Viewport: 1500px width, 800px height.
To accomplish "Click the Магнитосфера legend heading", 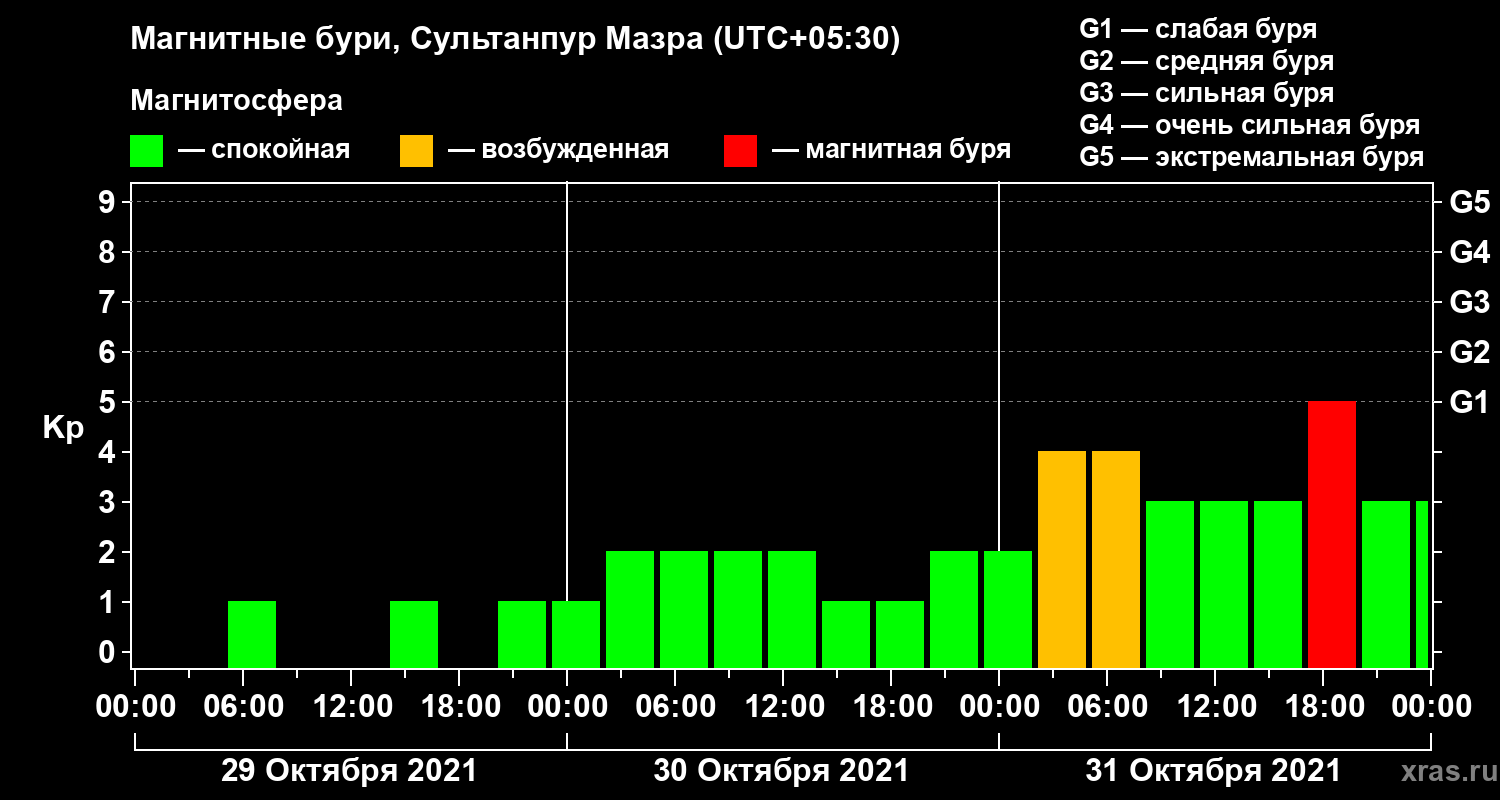I will 236,101.
